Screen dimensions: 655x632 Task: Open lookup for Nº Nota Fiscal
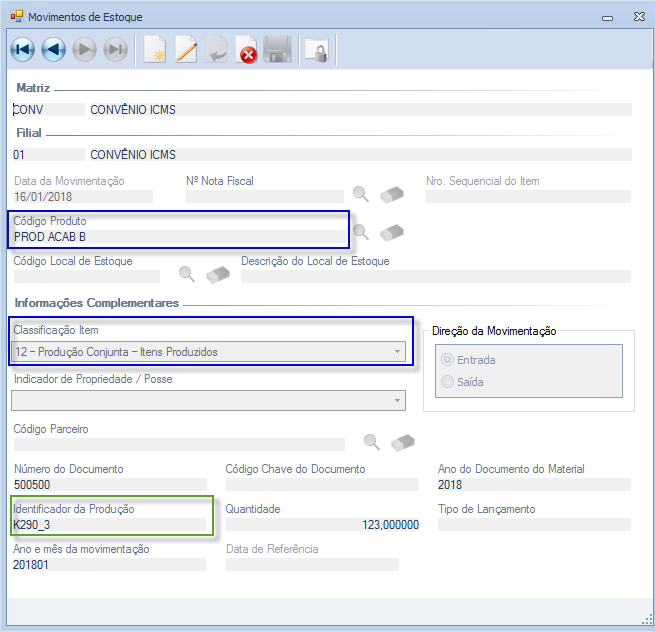[361, 194]
